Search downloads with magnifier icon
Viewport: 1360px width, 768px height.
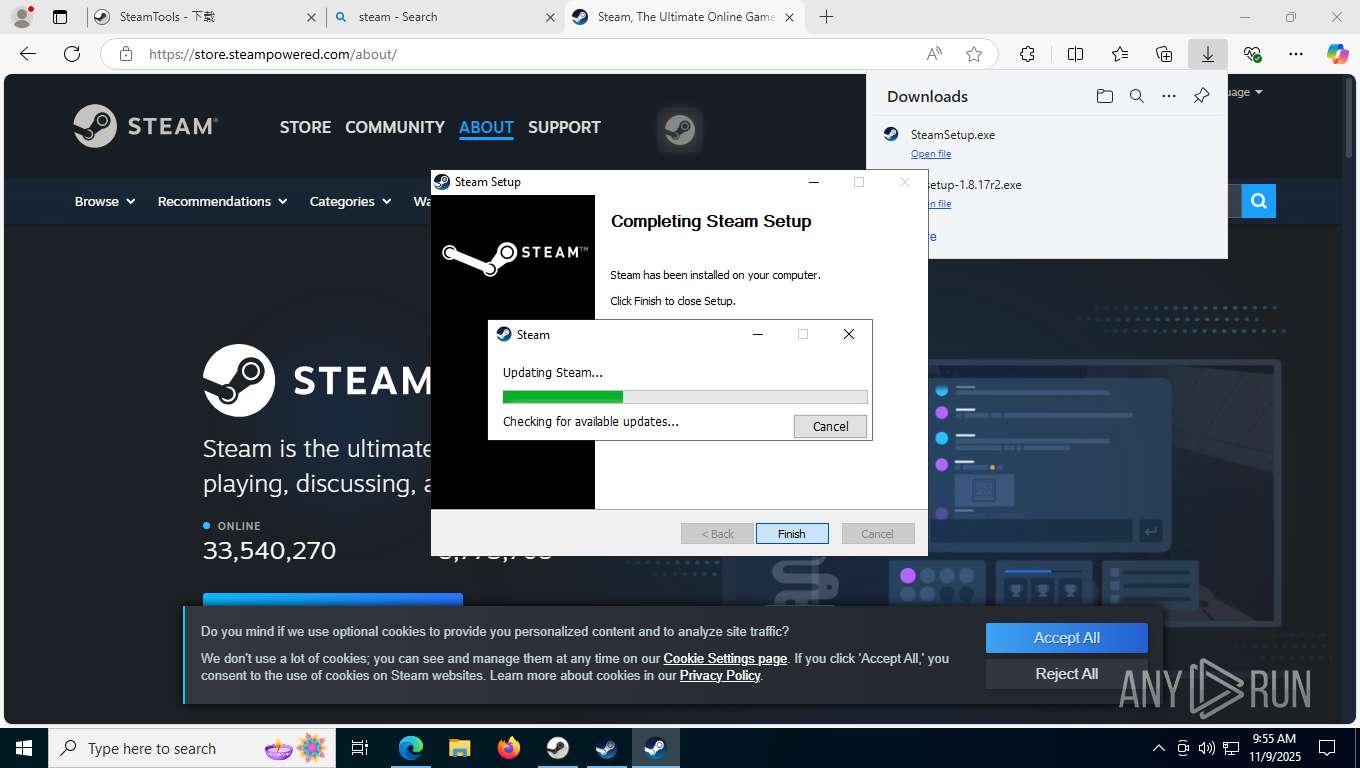point(1137,96)
